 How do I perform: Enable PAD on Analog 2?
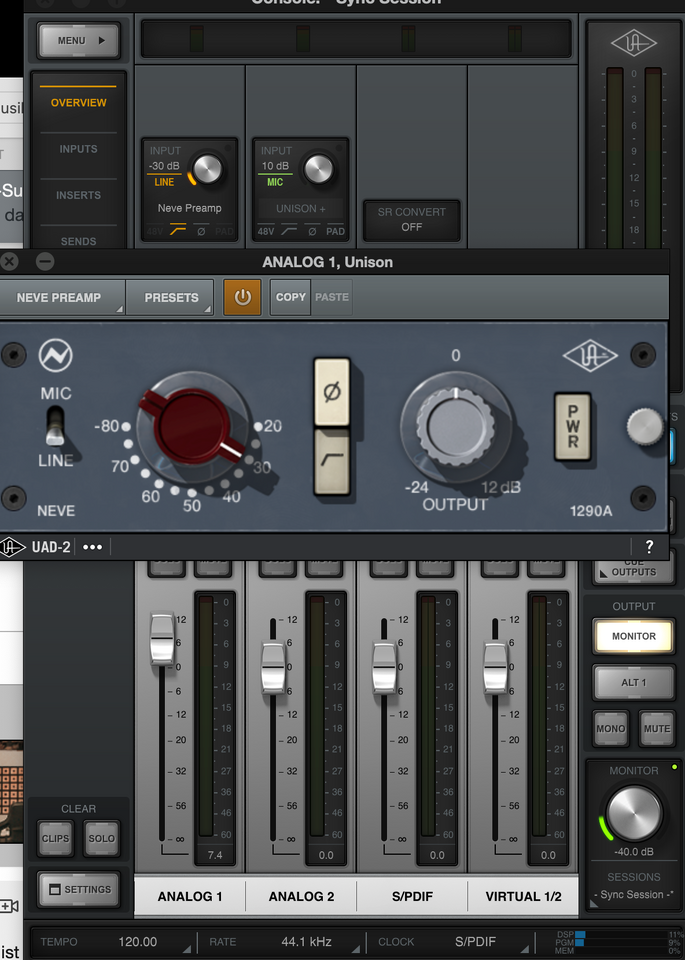(335, 231)
